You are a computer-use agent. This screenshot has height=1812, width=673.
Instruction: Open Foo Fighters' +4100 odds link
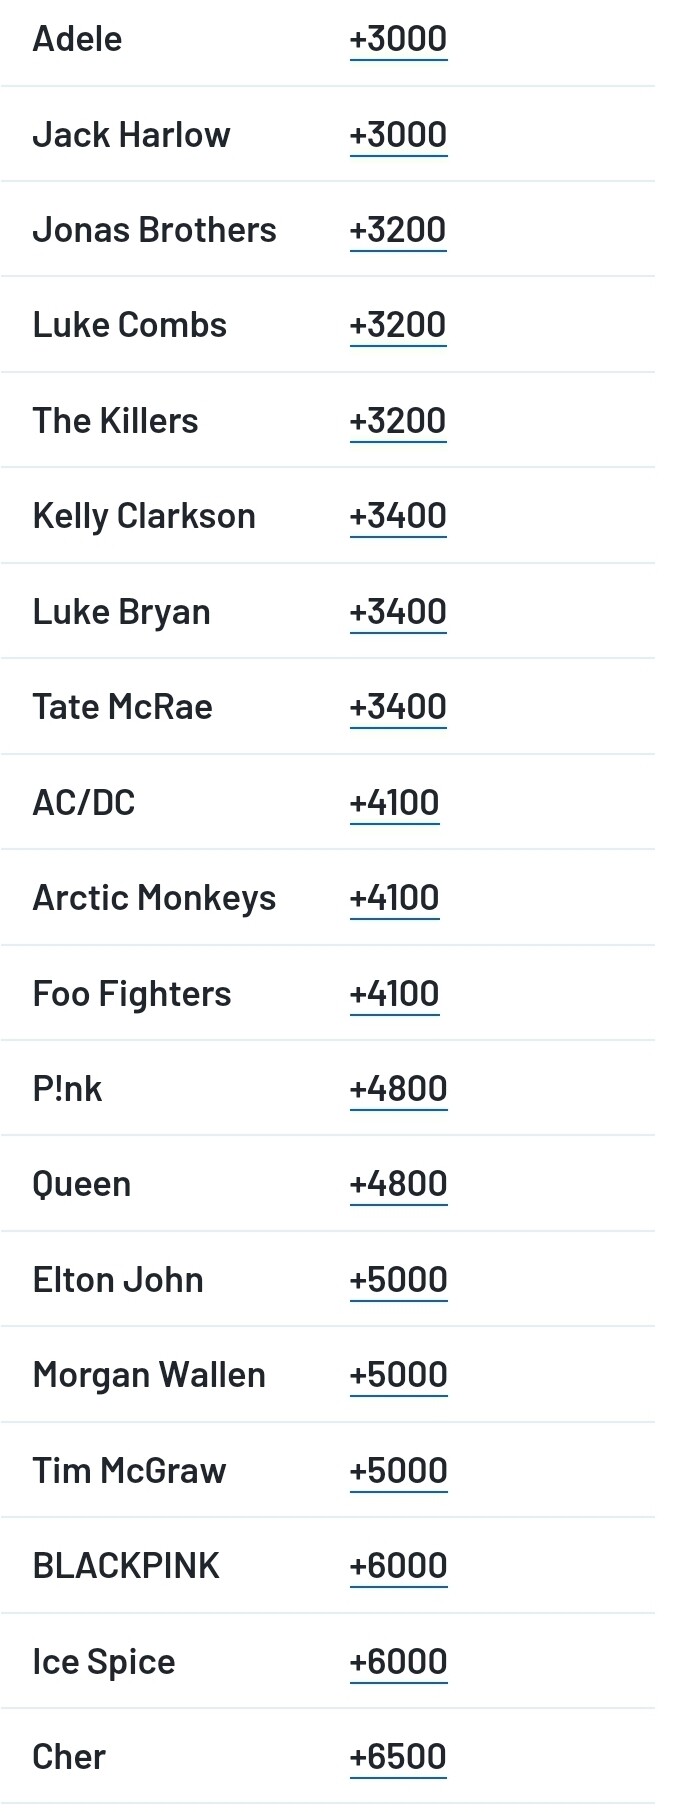394,994
